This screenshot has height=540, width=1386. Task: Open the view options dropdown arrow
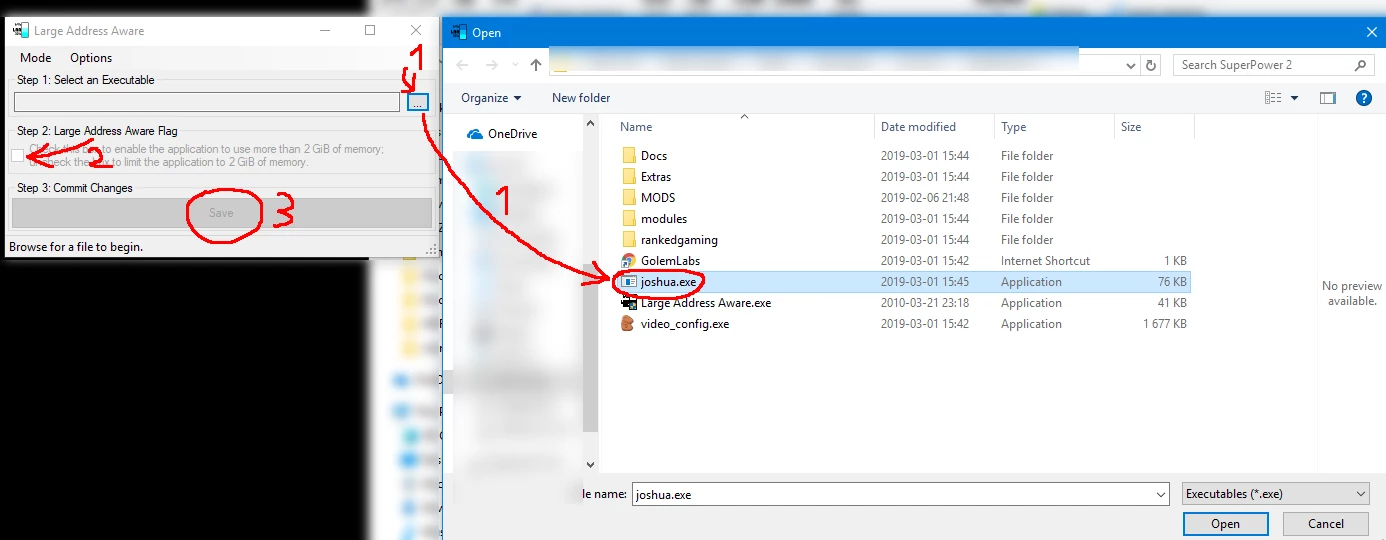pyautogui.click(x=1294, y=98)
